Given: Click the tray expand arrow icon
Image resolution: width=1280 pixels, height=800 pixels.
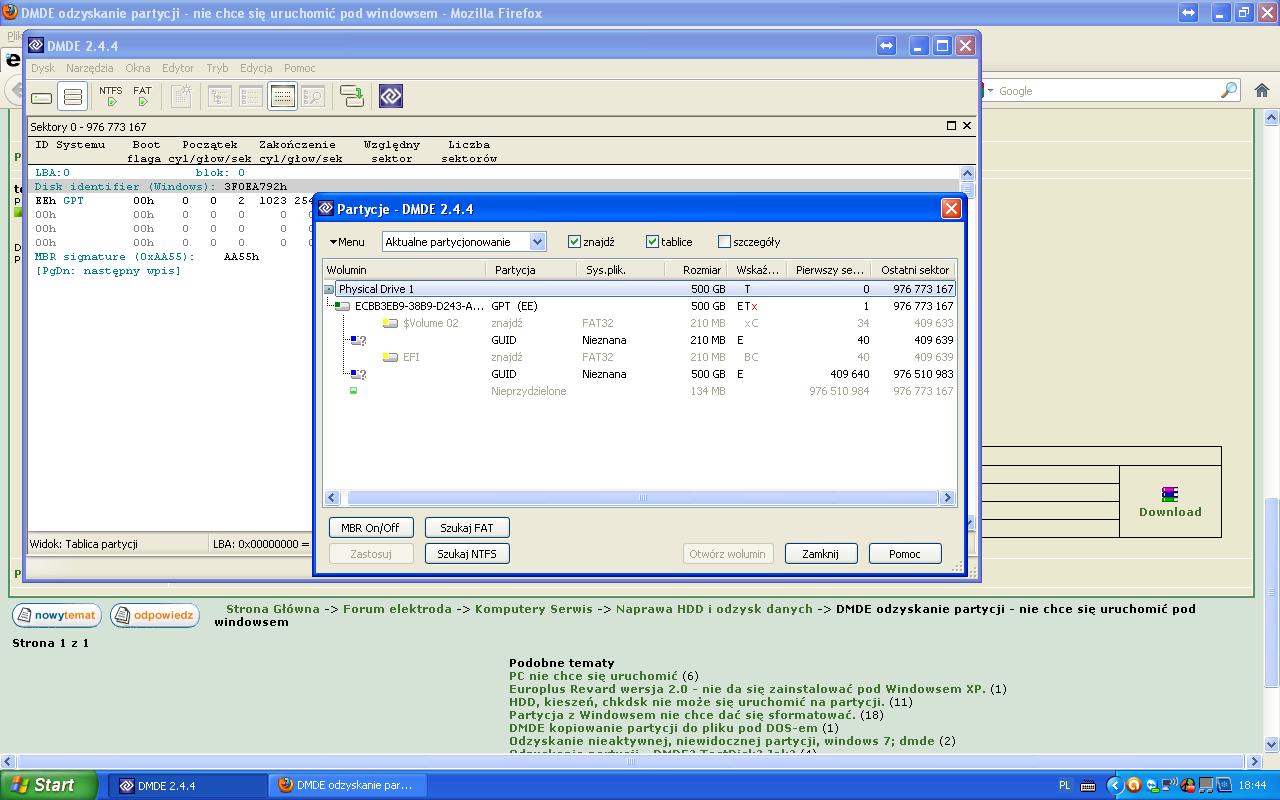Looking at the screenshot, I should [x=1114, y=785].
